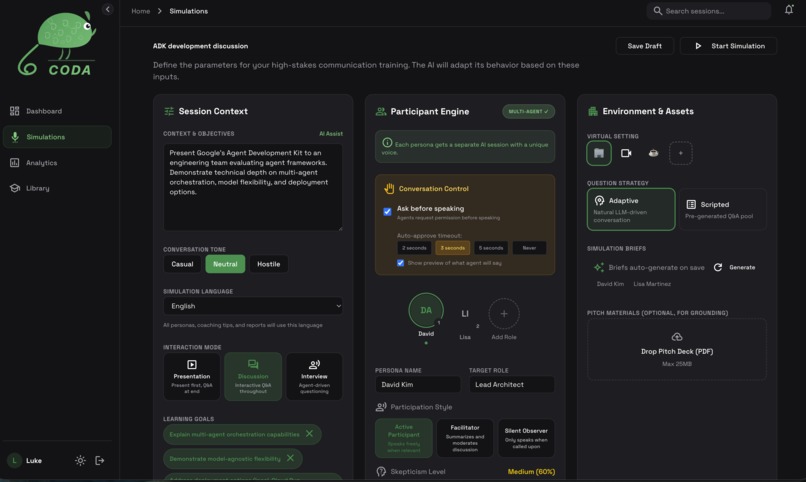
Task: Click the Environment & Assets building icon
Action: pyautogui.click(x=593, y=111)
